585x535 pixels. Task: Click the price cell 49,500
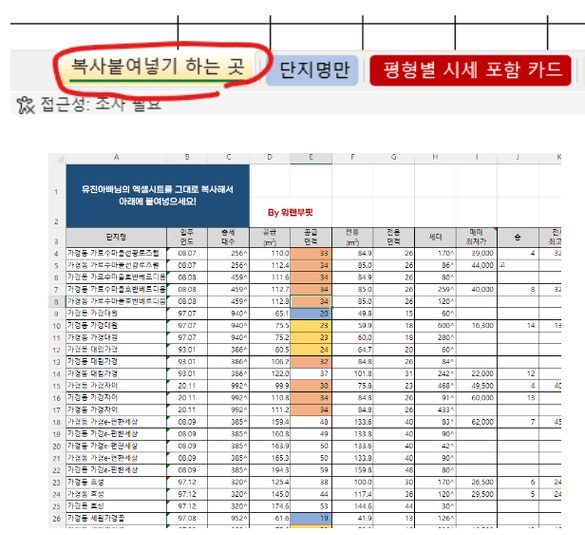476,386
